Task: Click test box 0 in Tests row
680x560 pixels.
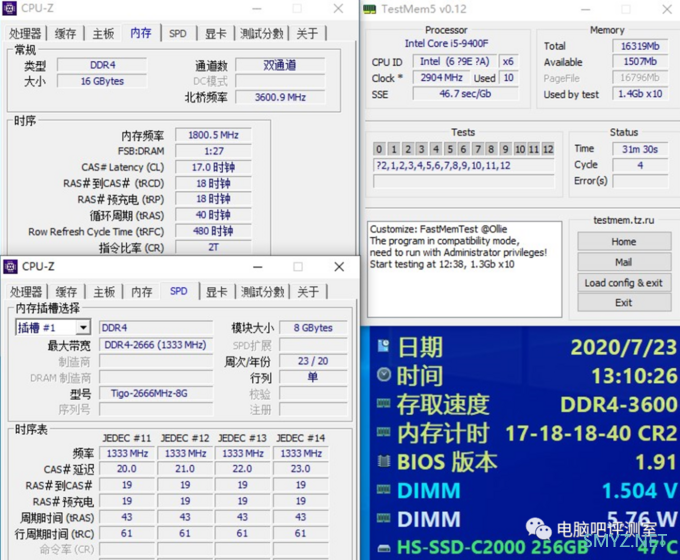Action: coord(379,149)
